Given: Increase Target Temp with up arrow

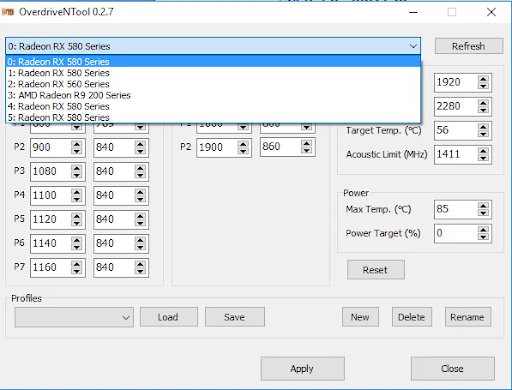Looking at the screenshot, I should (x=483, y=127).
